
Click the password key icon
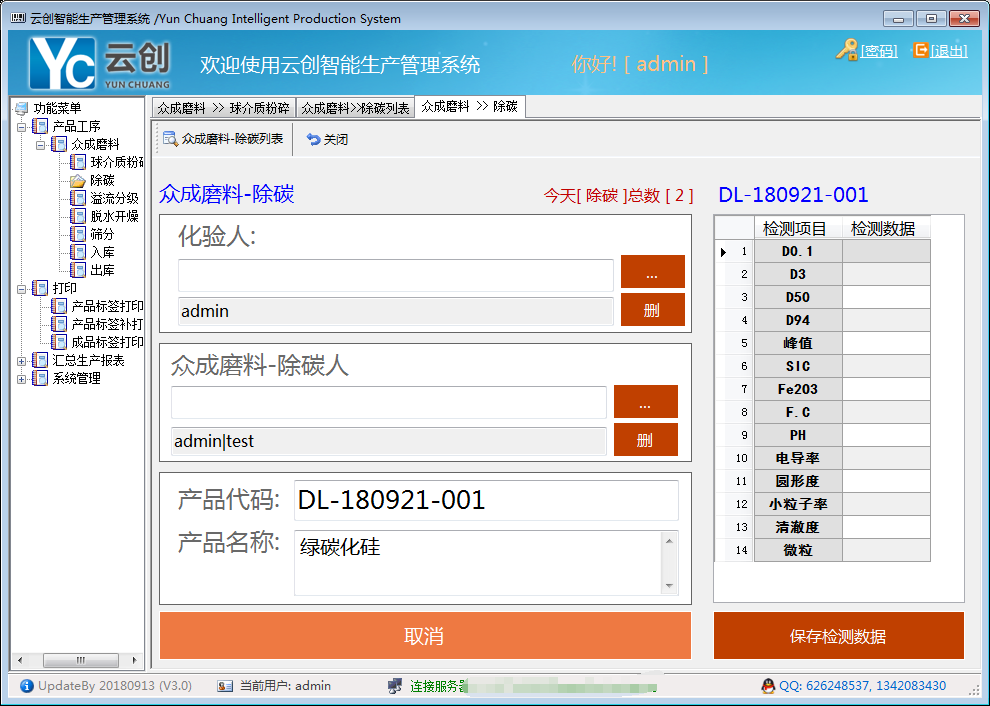846,49
